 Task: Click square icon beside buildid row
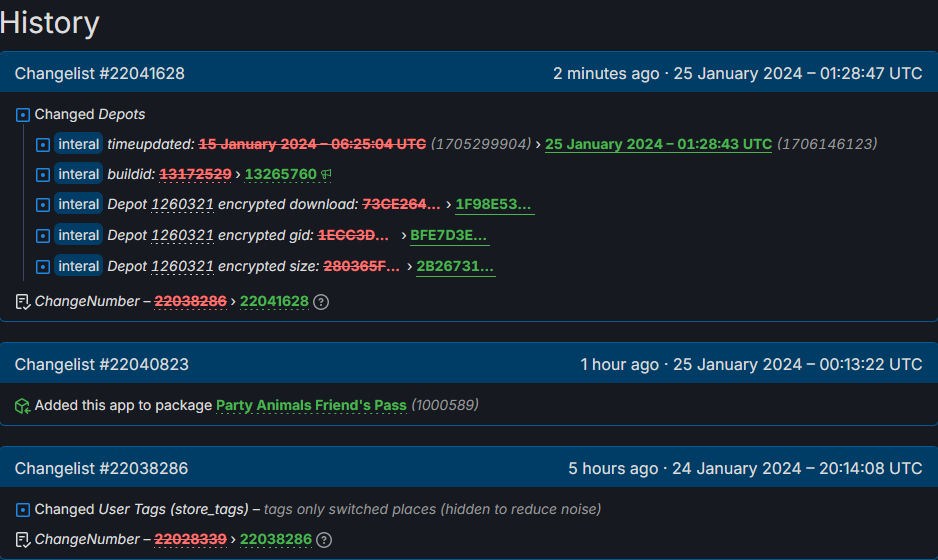(x=42, y=175)
